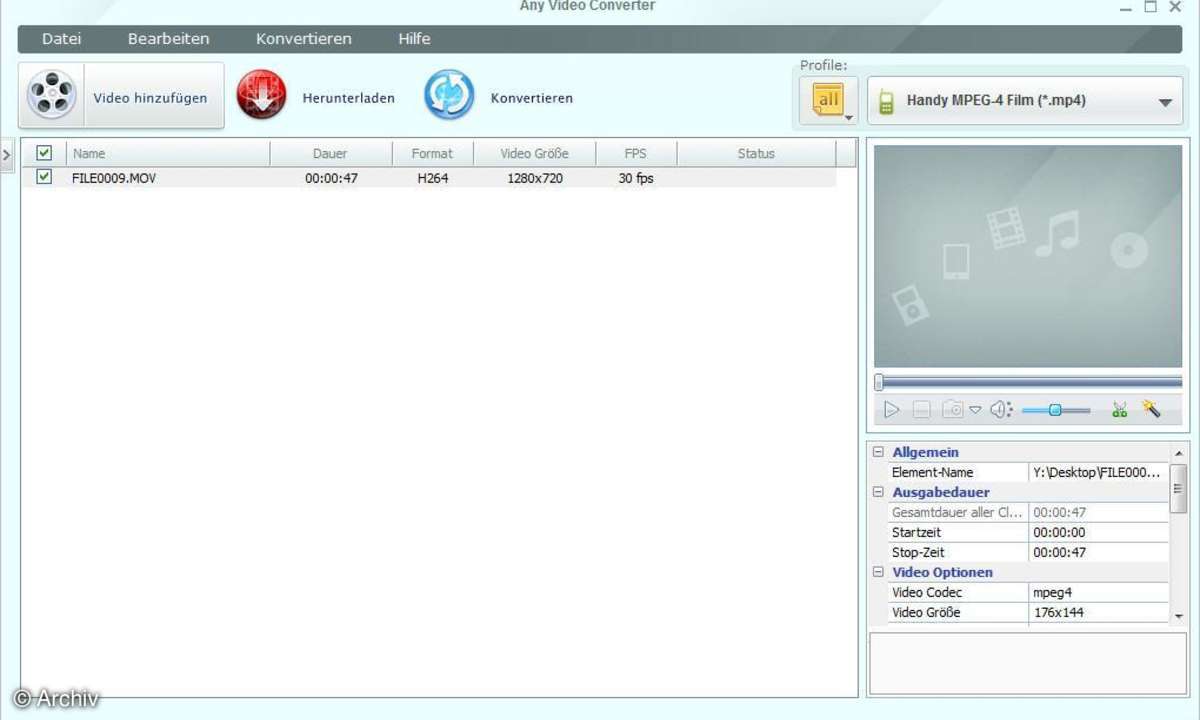1200x720 pixels.
Task: Click the Startzeit property label
Action: click(918, 532)
